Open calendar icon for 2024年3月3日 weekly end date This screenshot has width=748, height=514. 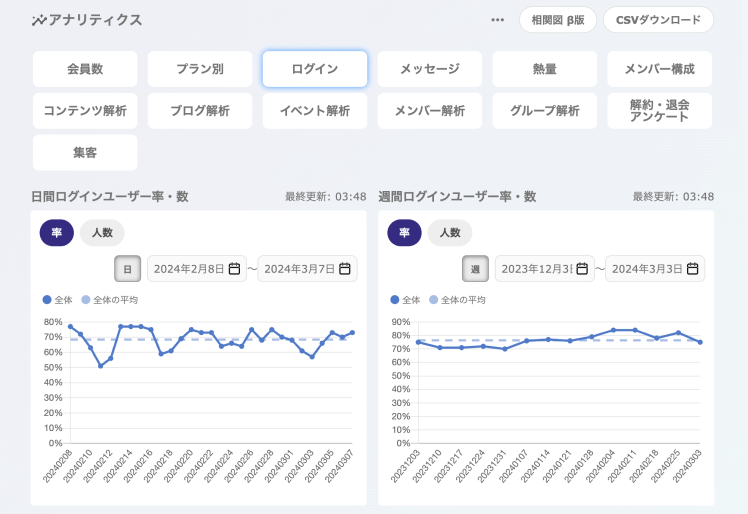tap(692, 269)
